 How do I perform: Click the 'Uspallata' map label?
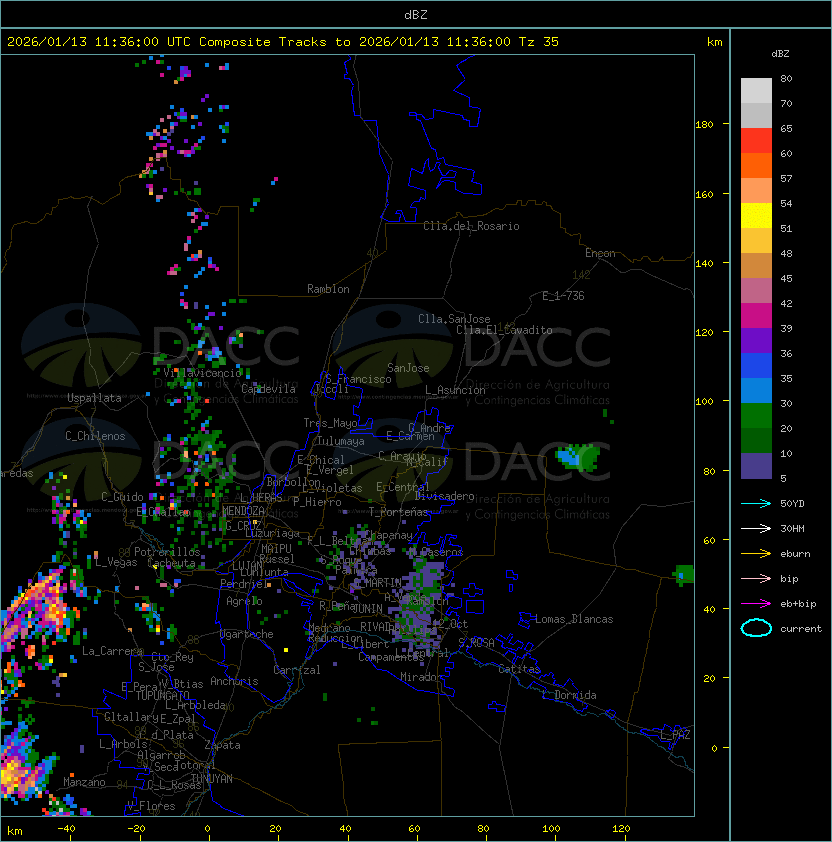click(x=94, y=398)
